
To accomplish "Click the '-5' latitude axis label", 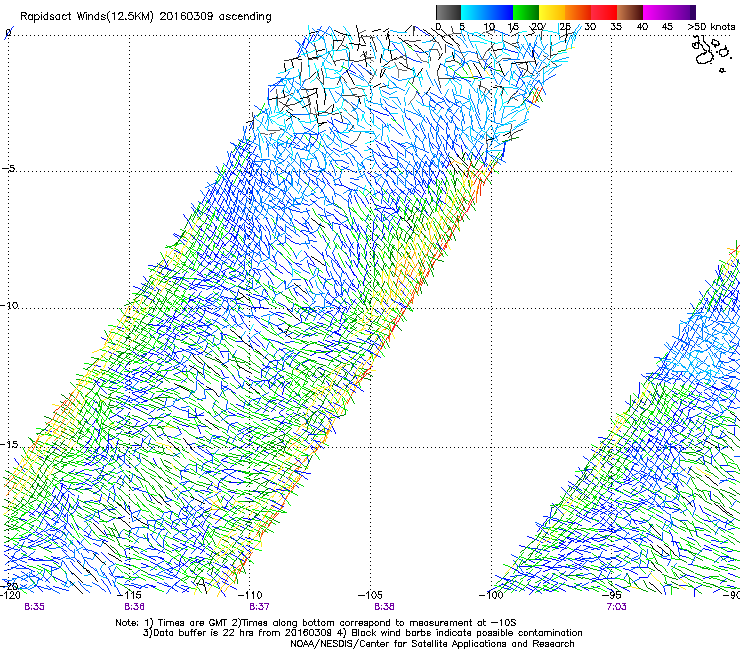I will 9,168.
